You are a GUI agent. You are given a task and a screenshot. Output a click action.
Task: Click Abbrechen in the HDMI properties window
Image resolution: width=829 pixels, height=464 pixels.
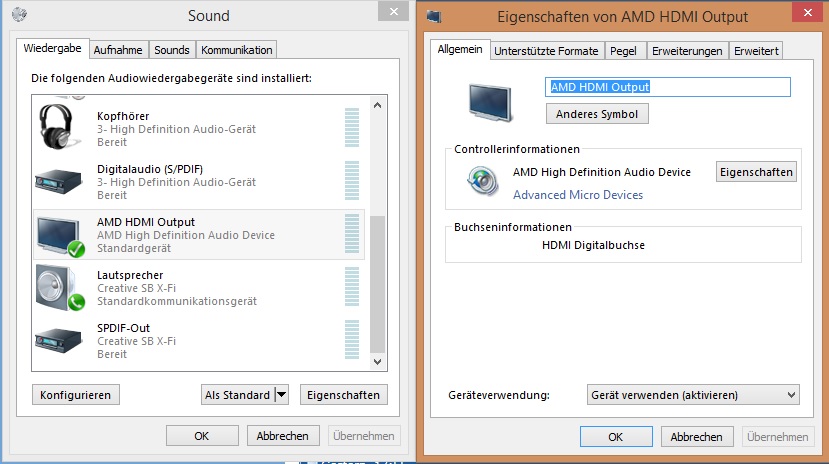coord(697,437)
